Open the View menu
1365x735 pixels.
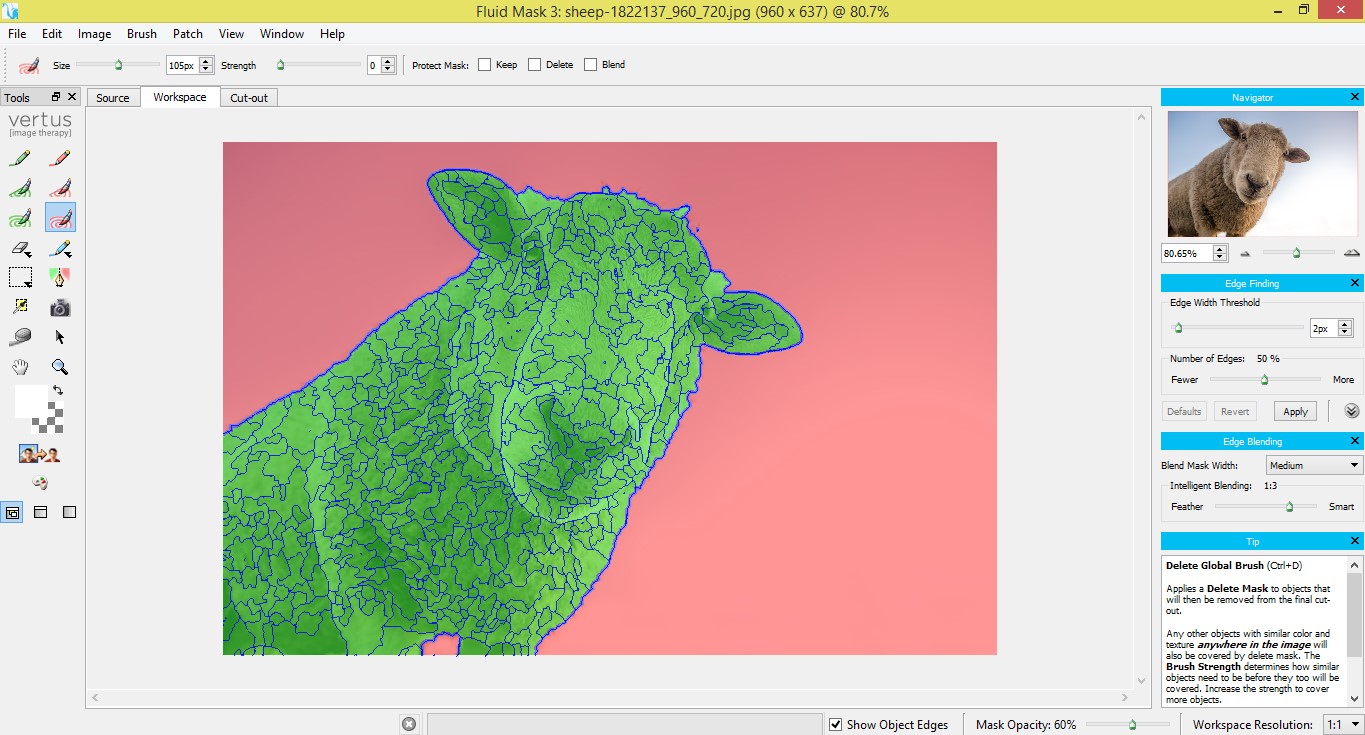pyautogui.click(x=231, y=33)
